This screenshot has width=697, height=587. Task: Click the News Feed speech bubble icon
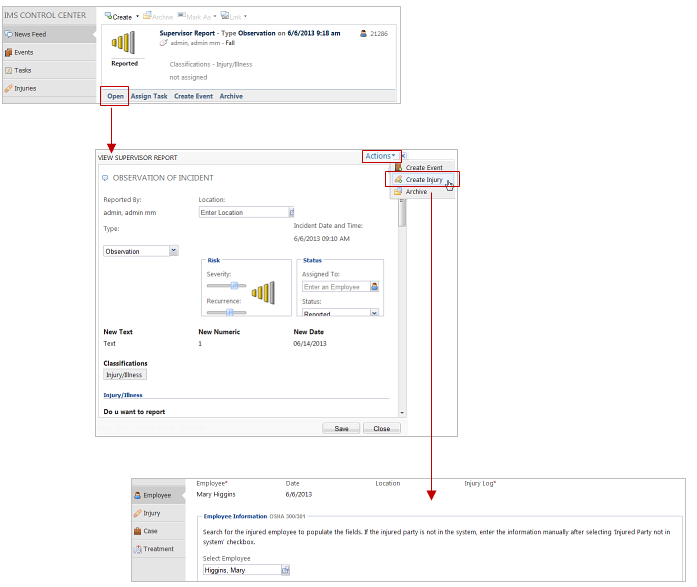9,34
